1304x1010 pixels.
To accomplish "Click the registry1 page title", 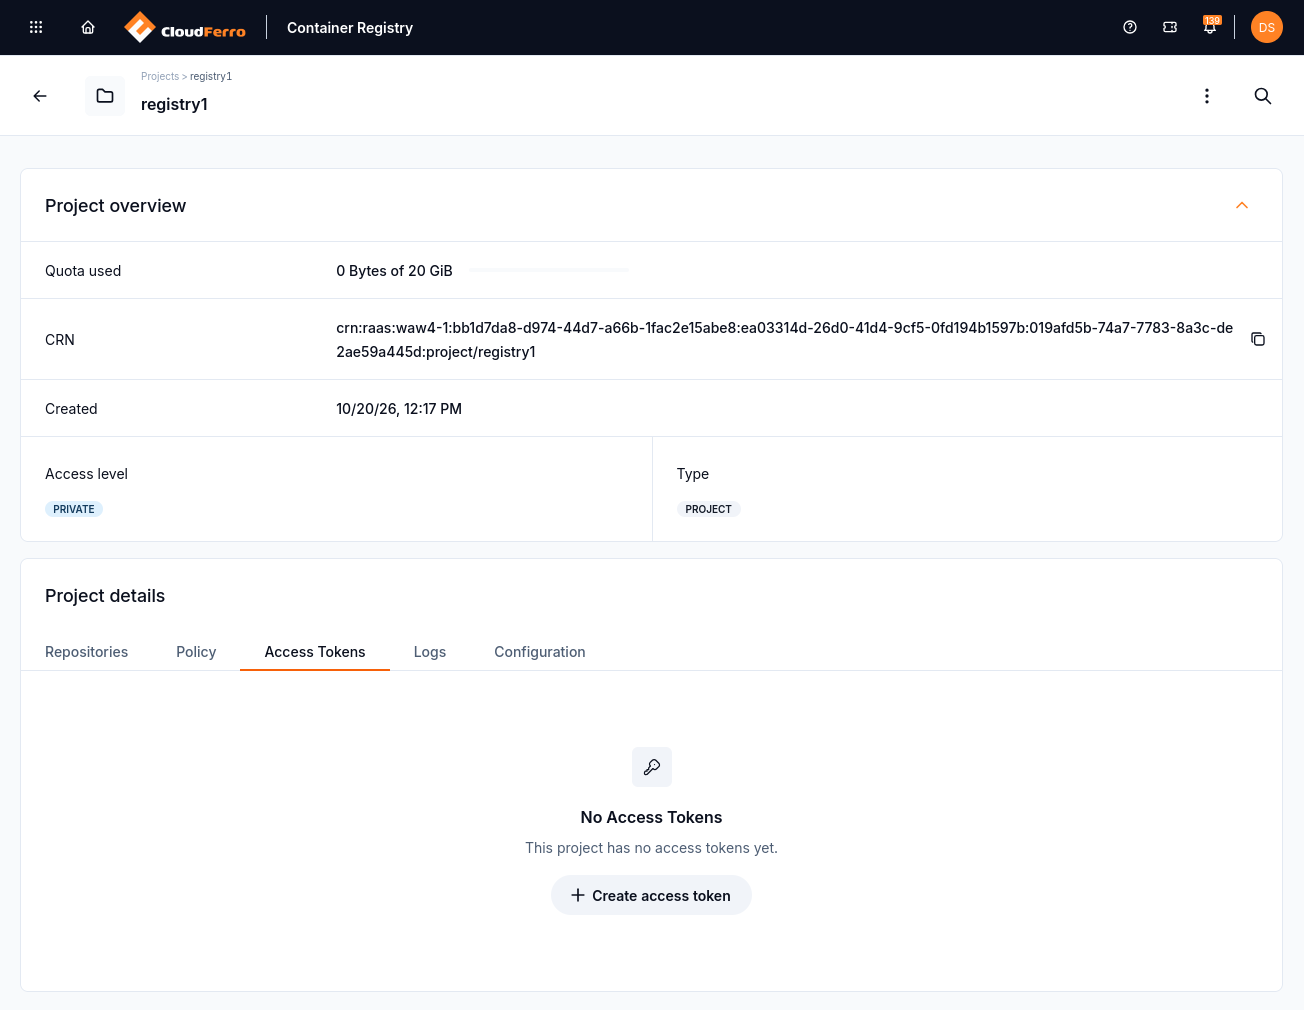I will [174, 104].
